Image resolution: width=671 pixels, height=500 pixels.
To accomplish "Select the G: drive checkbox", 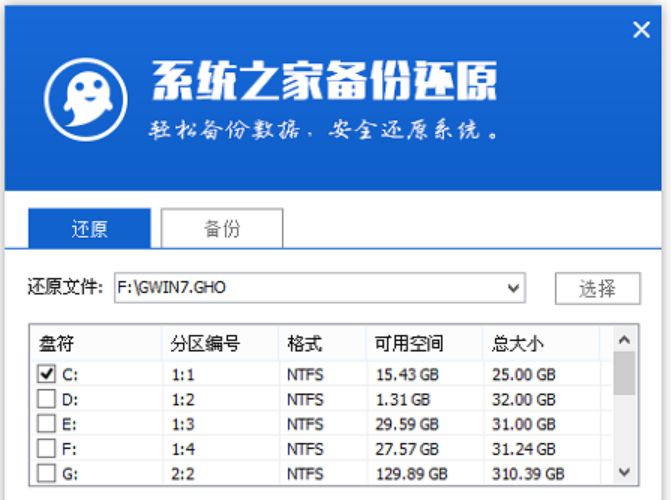I will coord(46,472).
